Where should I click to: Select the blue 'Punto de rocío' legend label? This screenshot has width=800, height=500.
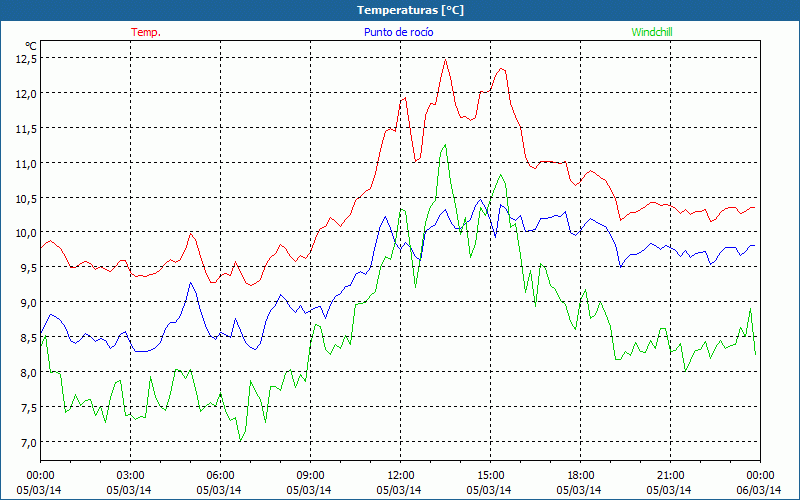click(x=398, y=32)
